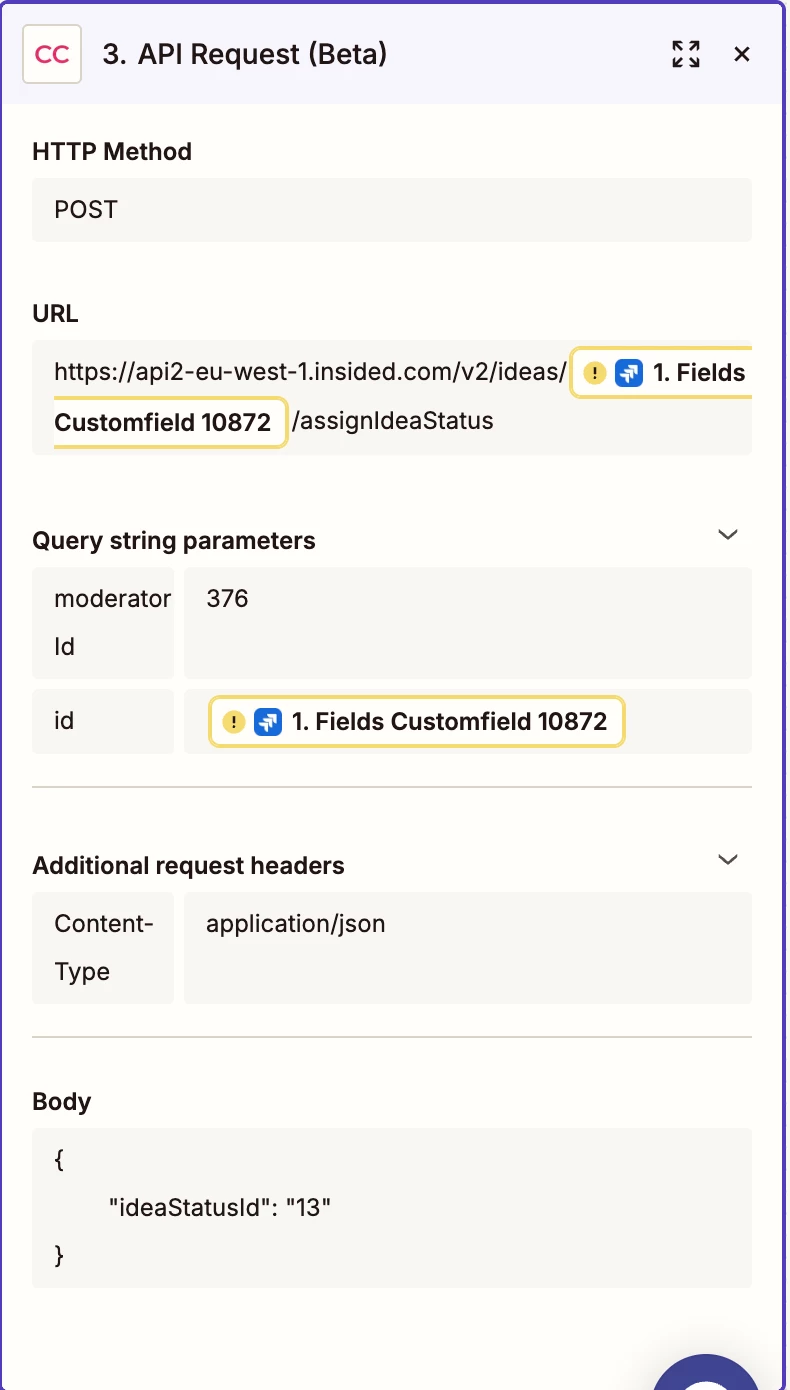This screenshot has height=1390, width=790.
Task: Click the Jira icon in the URL field
Action: click(629, 374)
